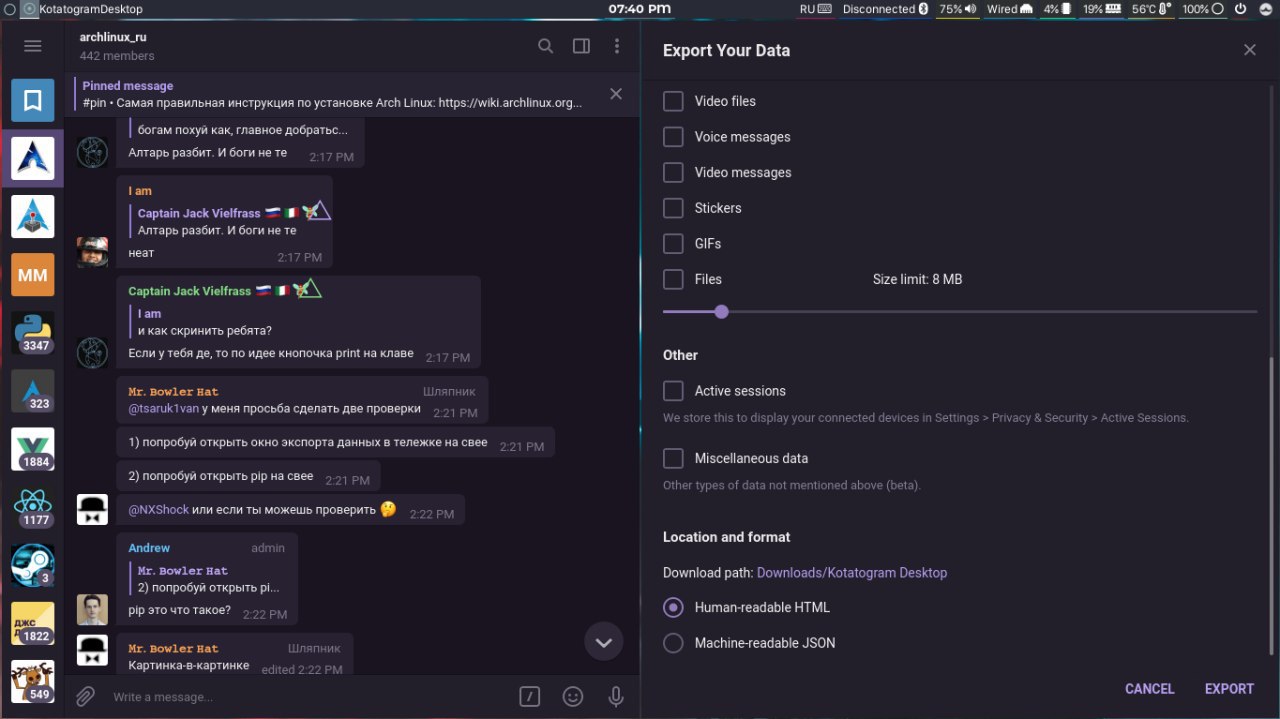Click the @NXShock mention
The width and height of the screenshot is (1280, 719).
click(158, 510)
